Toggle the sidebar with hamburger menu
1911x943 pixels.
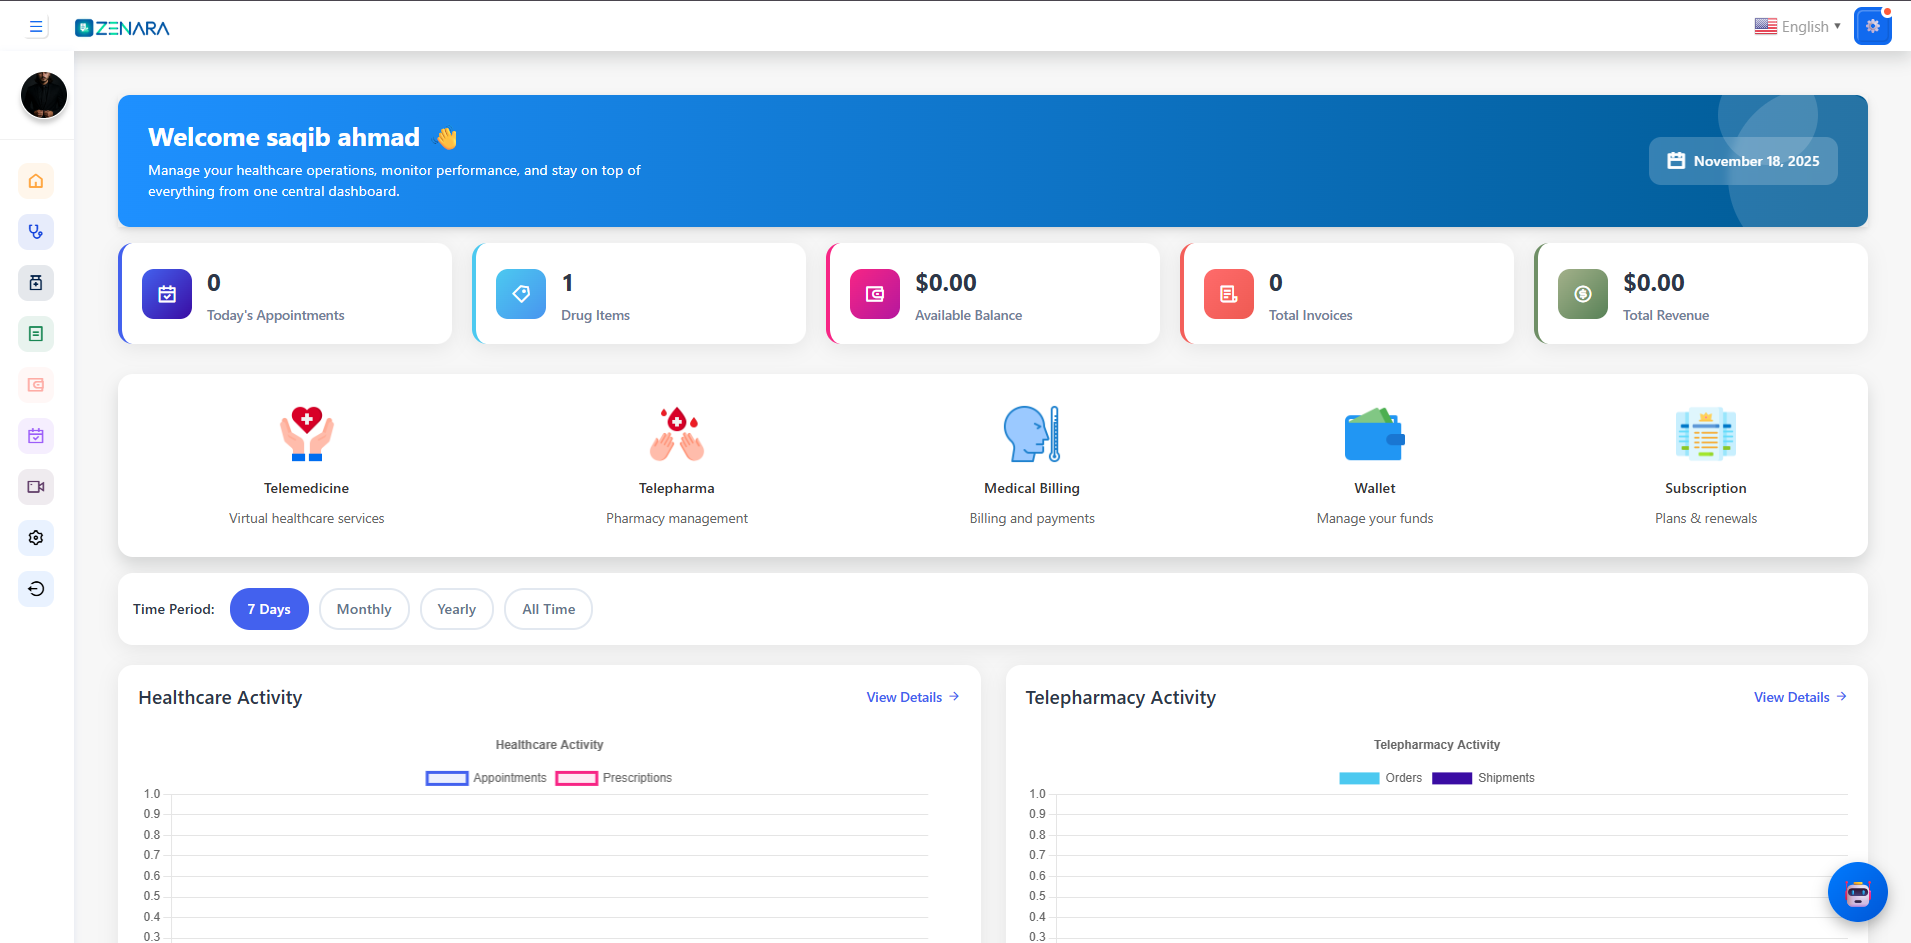pyautogui.click(x=36, y=27)
